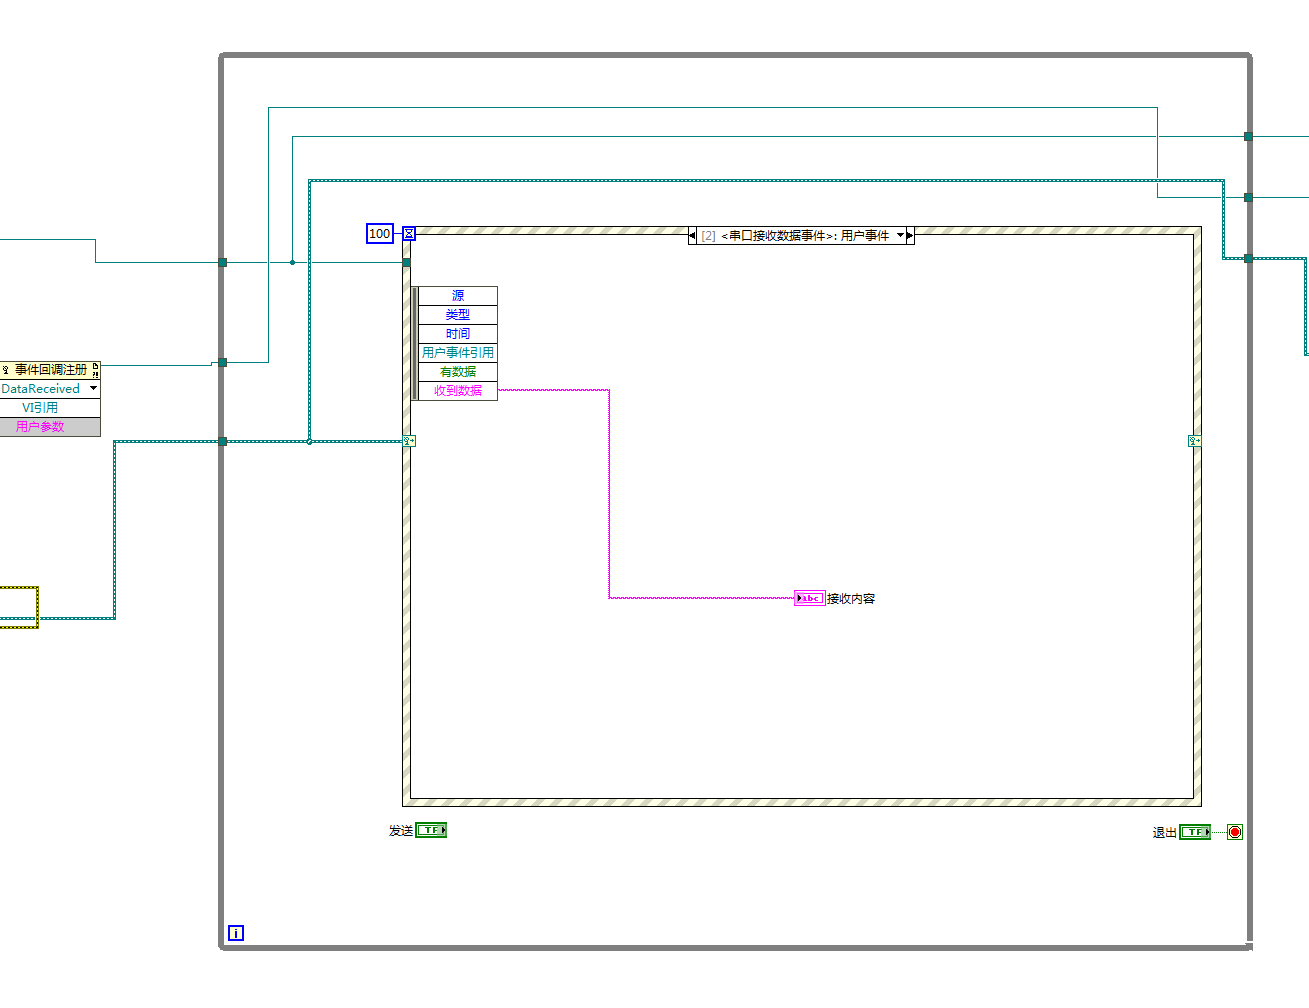Open the event case selector dropdown arrow

[x=900, y=236]
